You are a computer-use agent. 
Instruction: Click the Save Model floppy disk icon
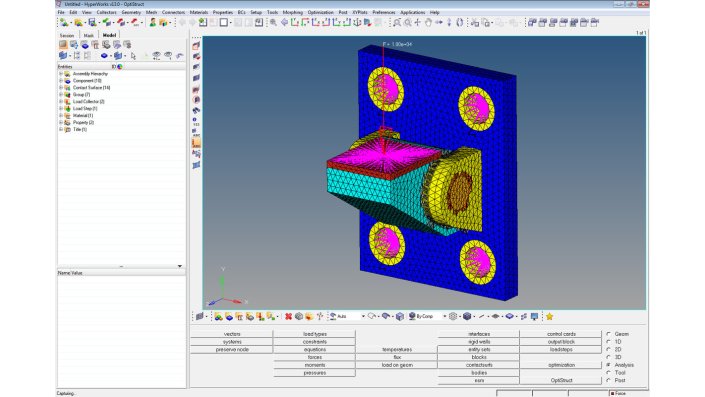[92, 22]
